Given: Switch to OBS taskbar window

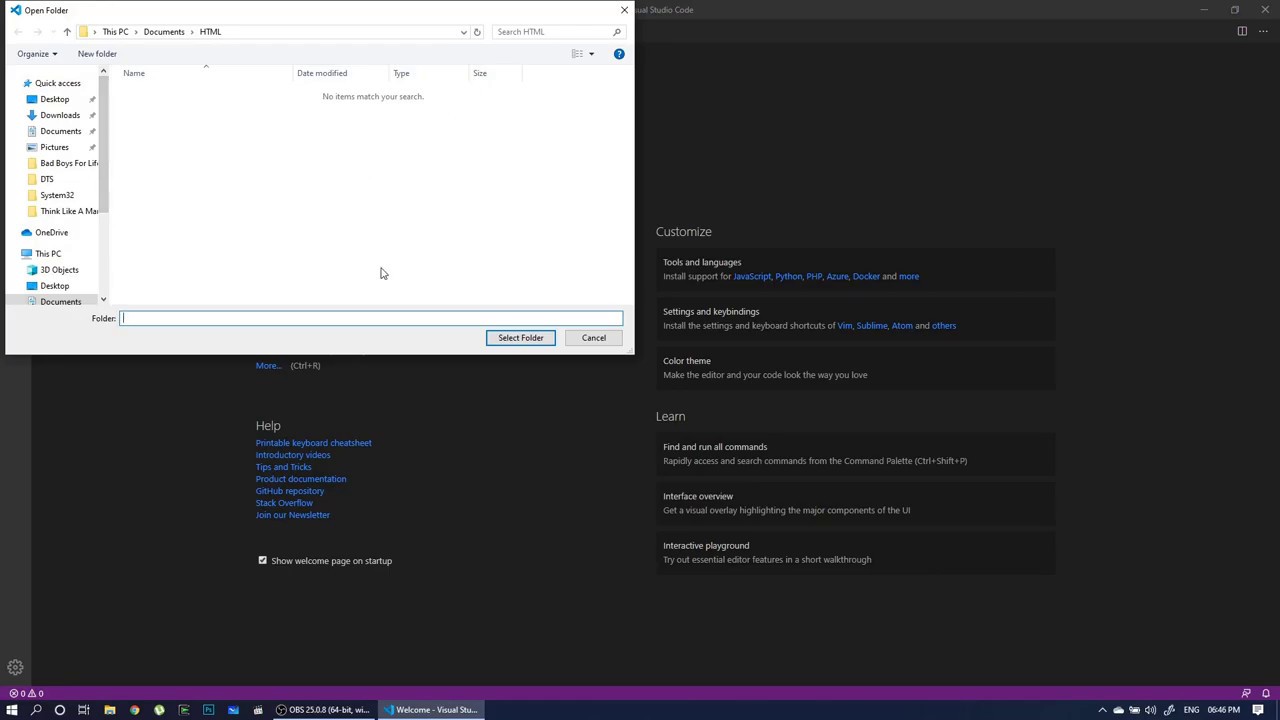Looking at the screenshot, I should pyautogui.click(x=322, y=710).
